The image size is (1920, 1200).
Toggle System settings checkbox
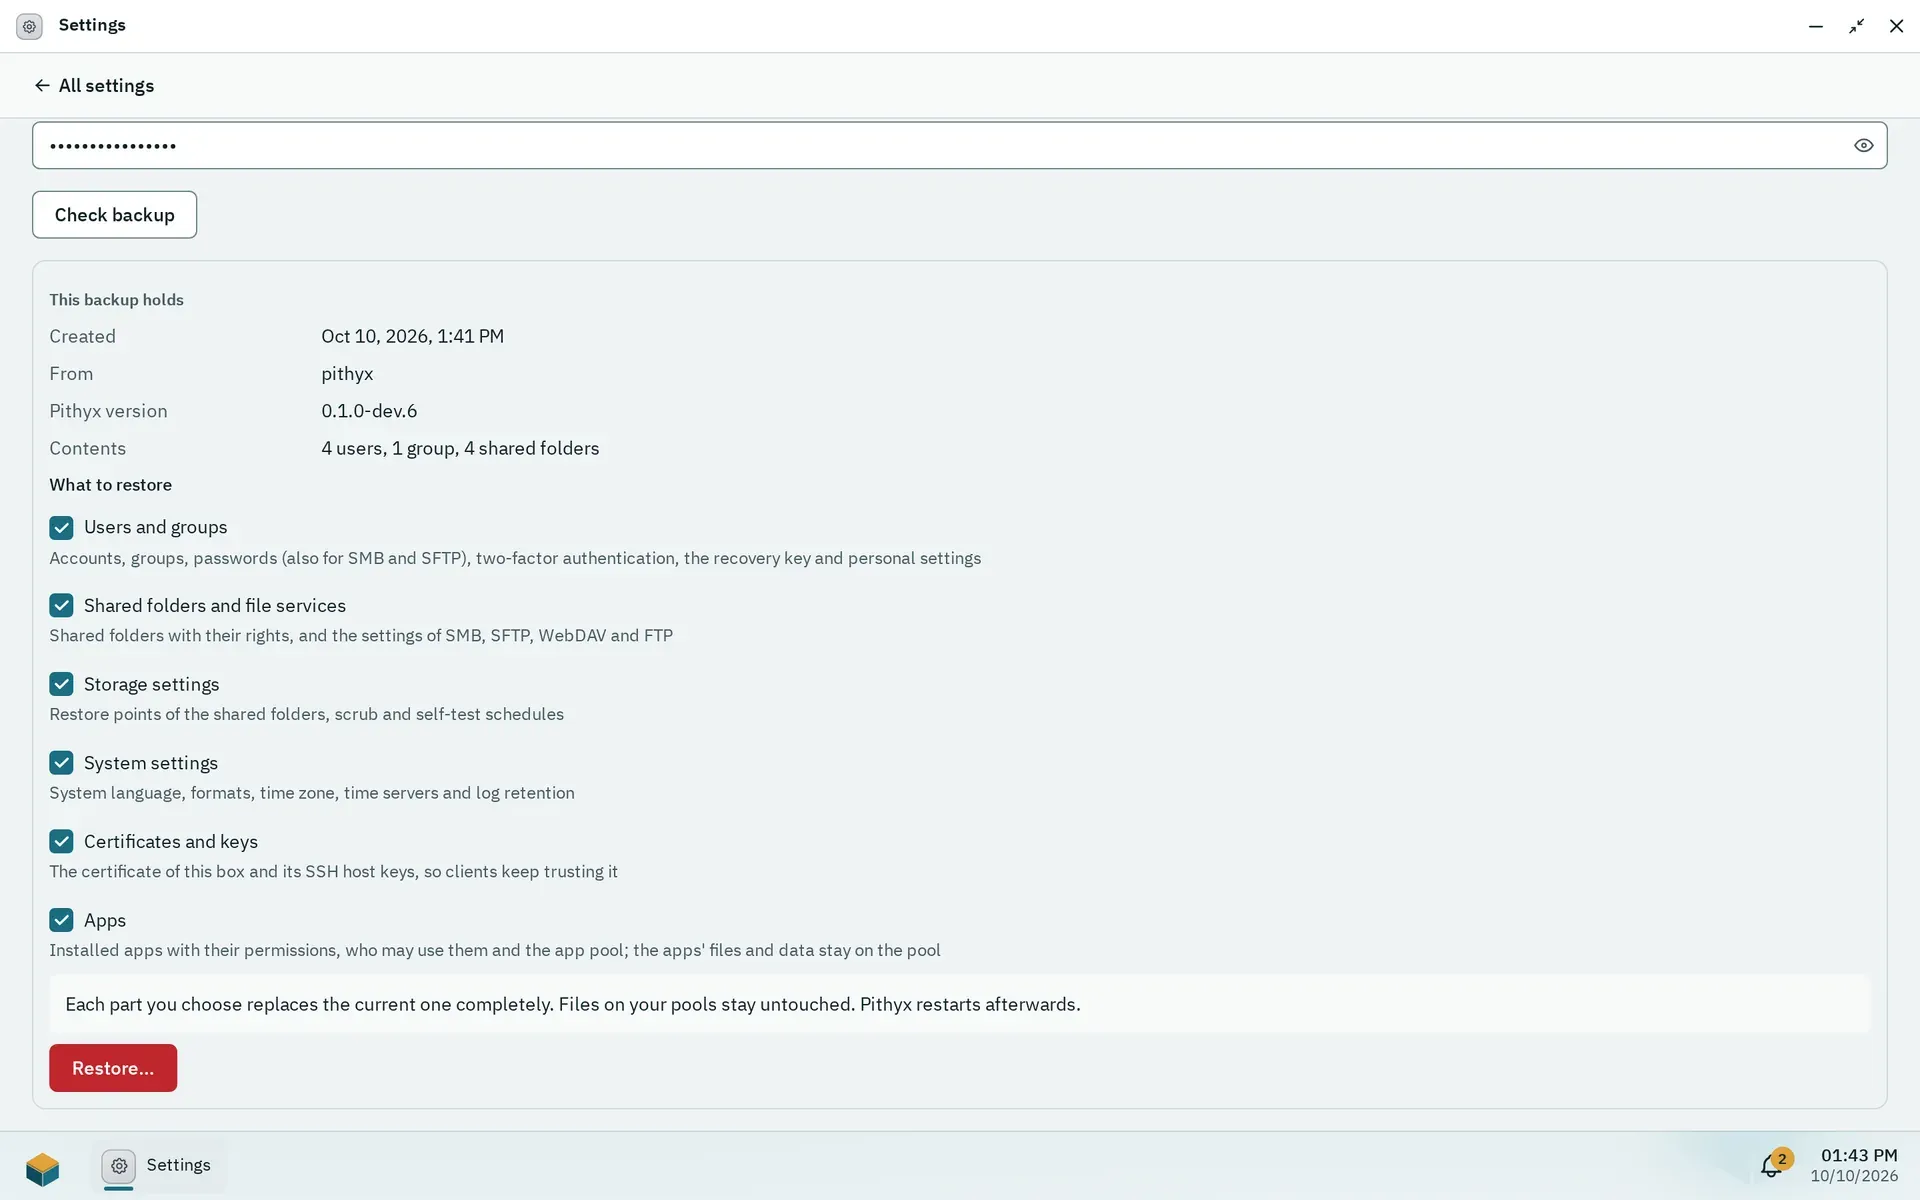click(61, 763)
